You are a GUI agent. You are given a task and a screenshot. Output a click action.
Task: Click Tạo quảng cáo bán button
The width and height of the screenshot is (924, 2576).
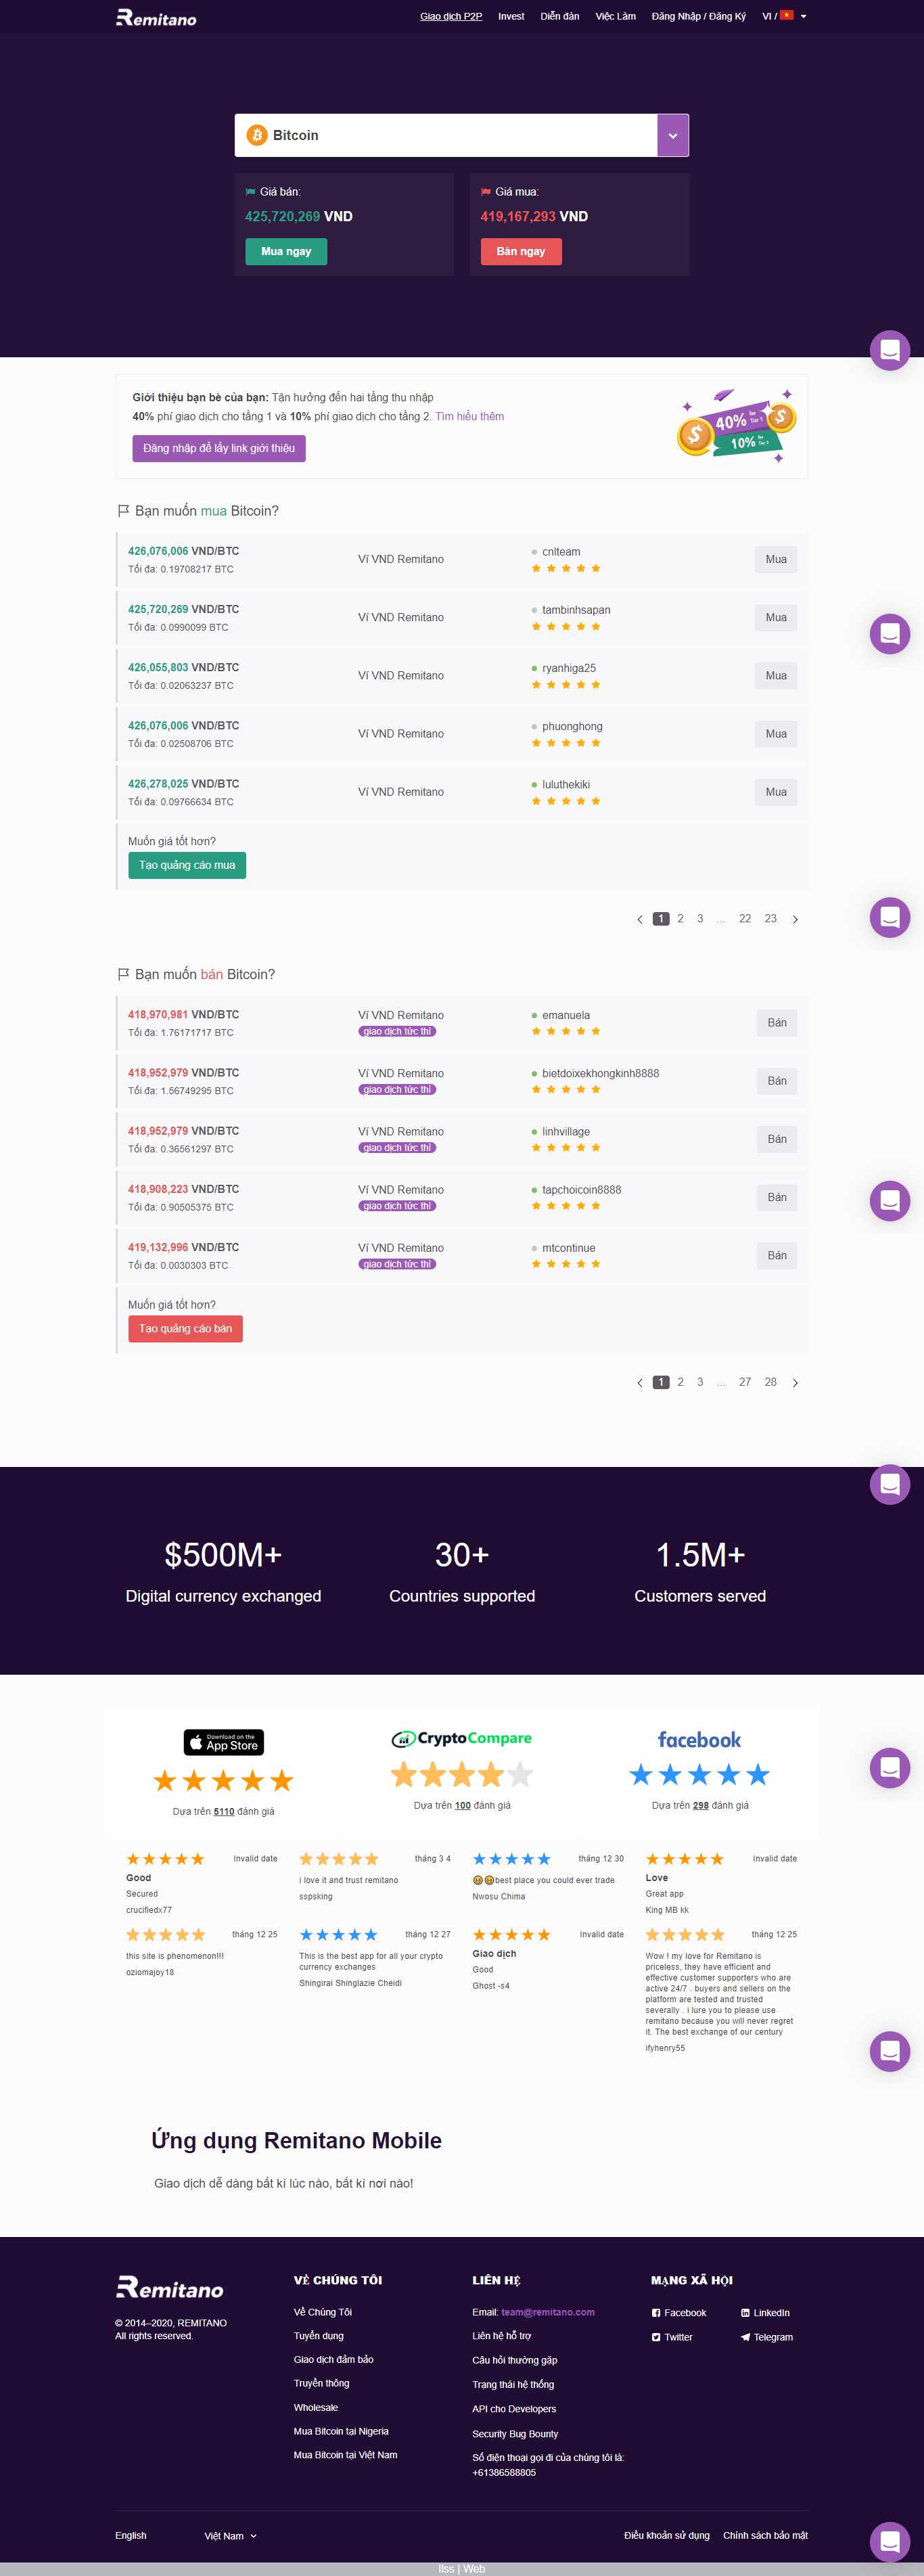pos(185,1328)
